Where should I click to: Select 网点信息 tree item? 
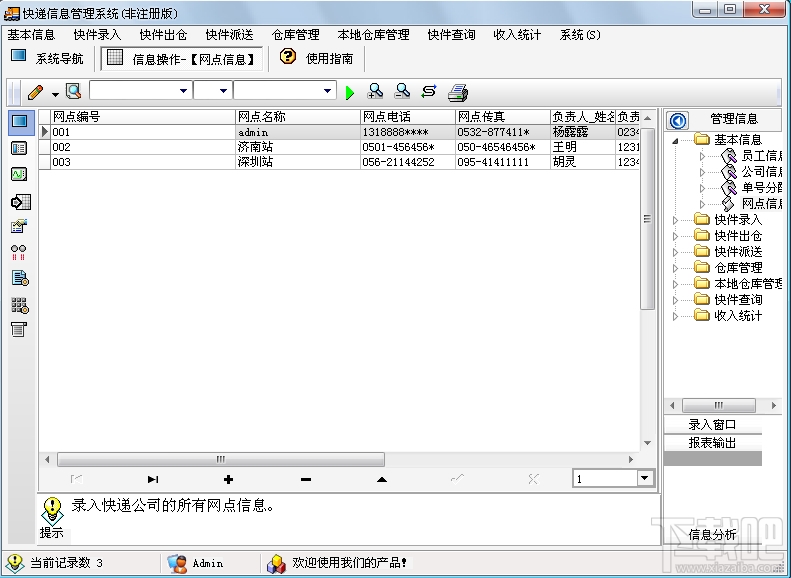coord(761,204)
